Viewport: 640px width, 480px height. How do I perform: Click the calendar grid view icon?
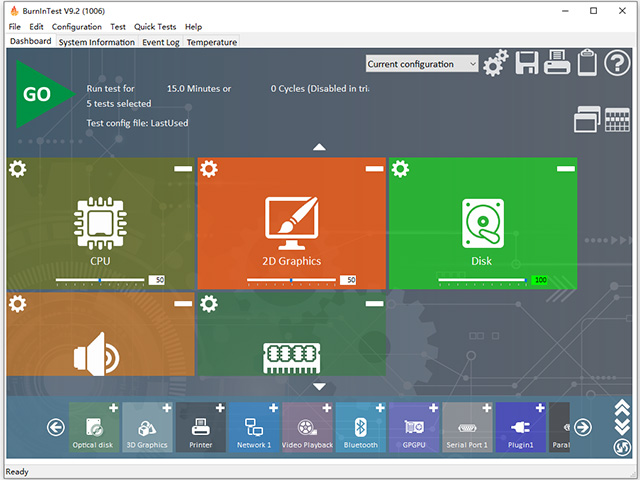click(617, 121)
